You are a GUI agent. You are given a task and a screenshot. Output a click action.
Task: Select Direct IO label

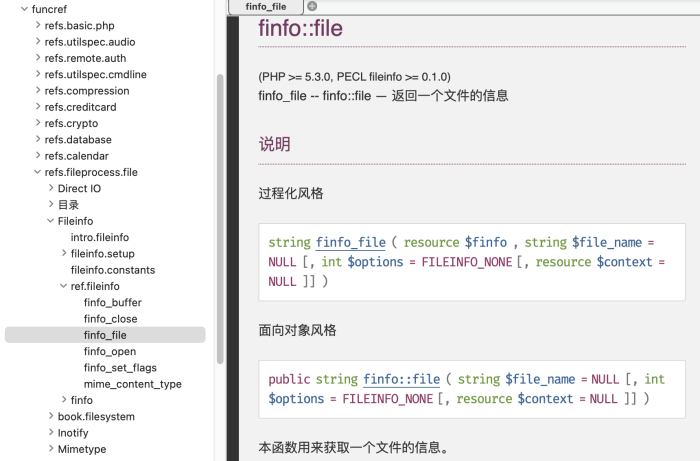tap(79, 189)
